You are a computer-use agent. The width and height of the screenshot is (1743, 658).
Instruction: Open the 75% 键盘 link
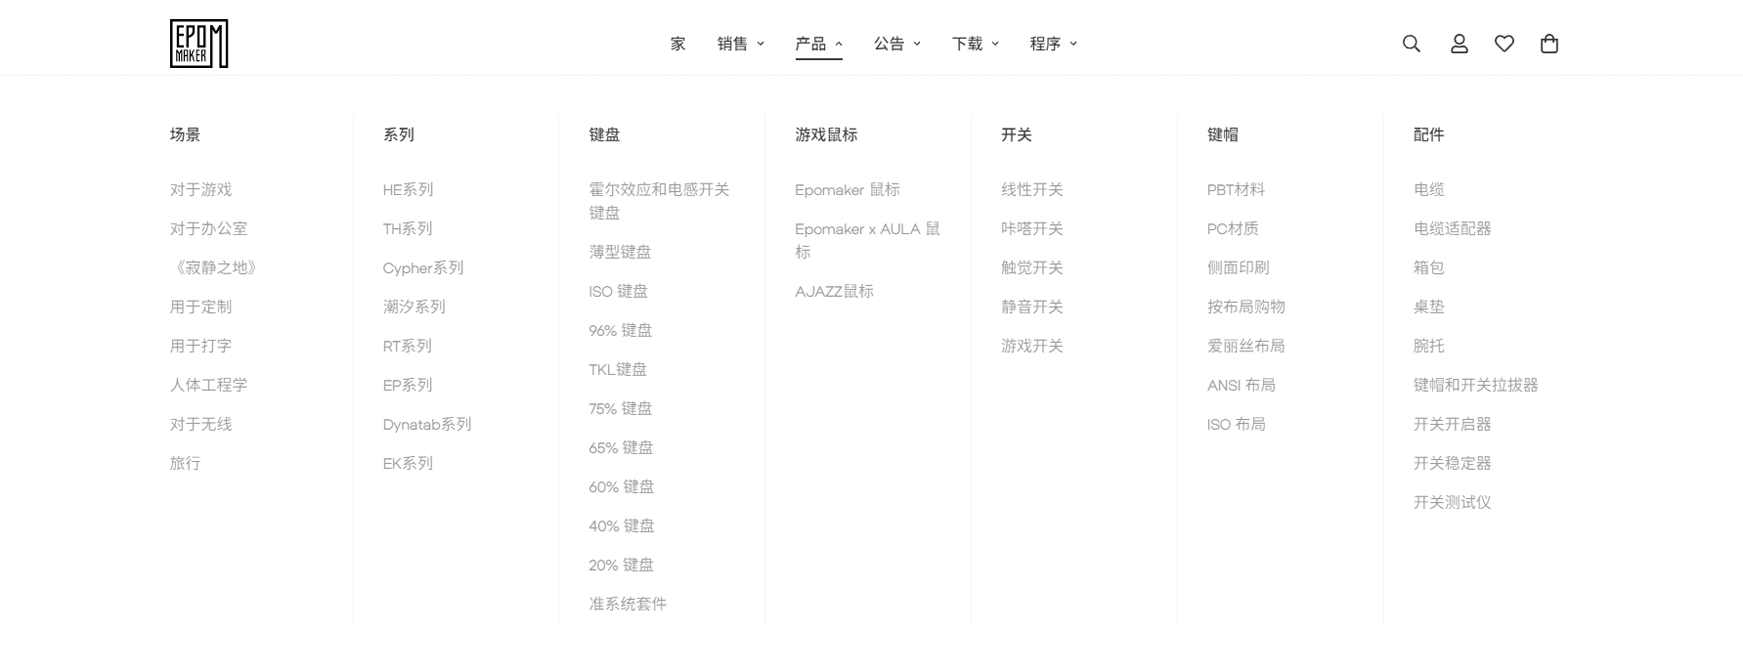(x=620, y=408)
